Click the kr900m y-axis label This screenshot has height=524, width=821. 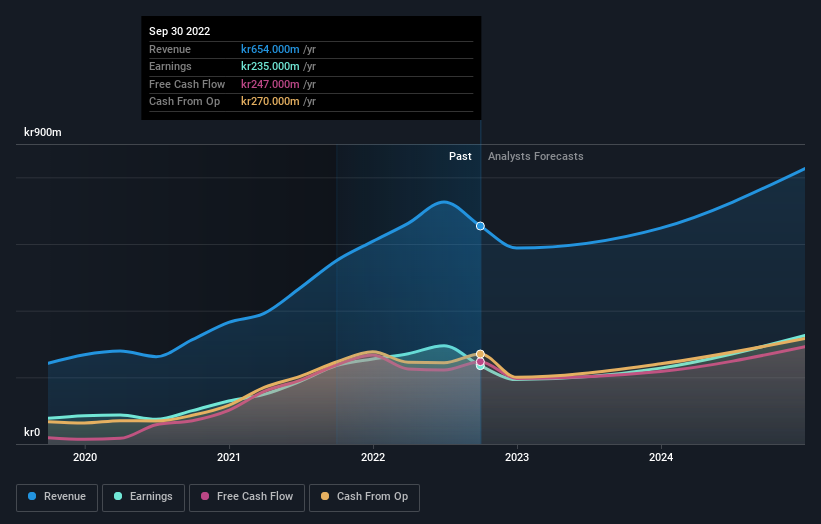42,132
